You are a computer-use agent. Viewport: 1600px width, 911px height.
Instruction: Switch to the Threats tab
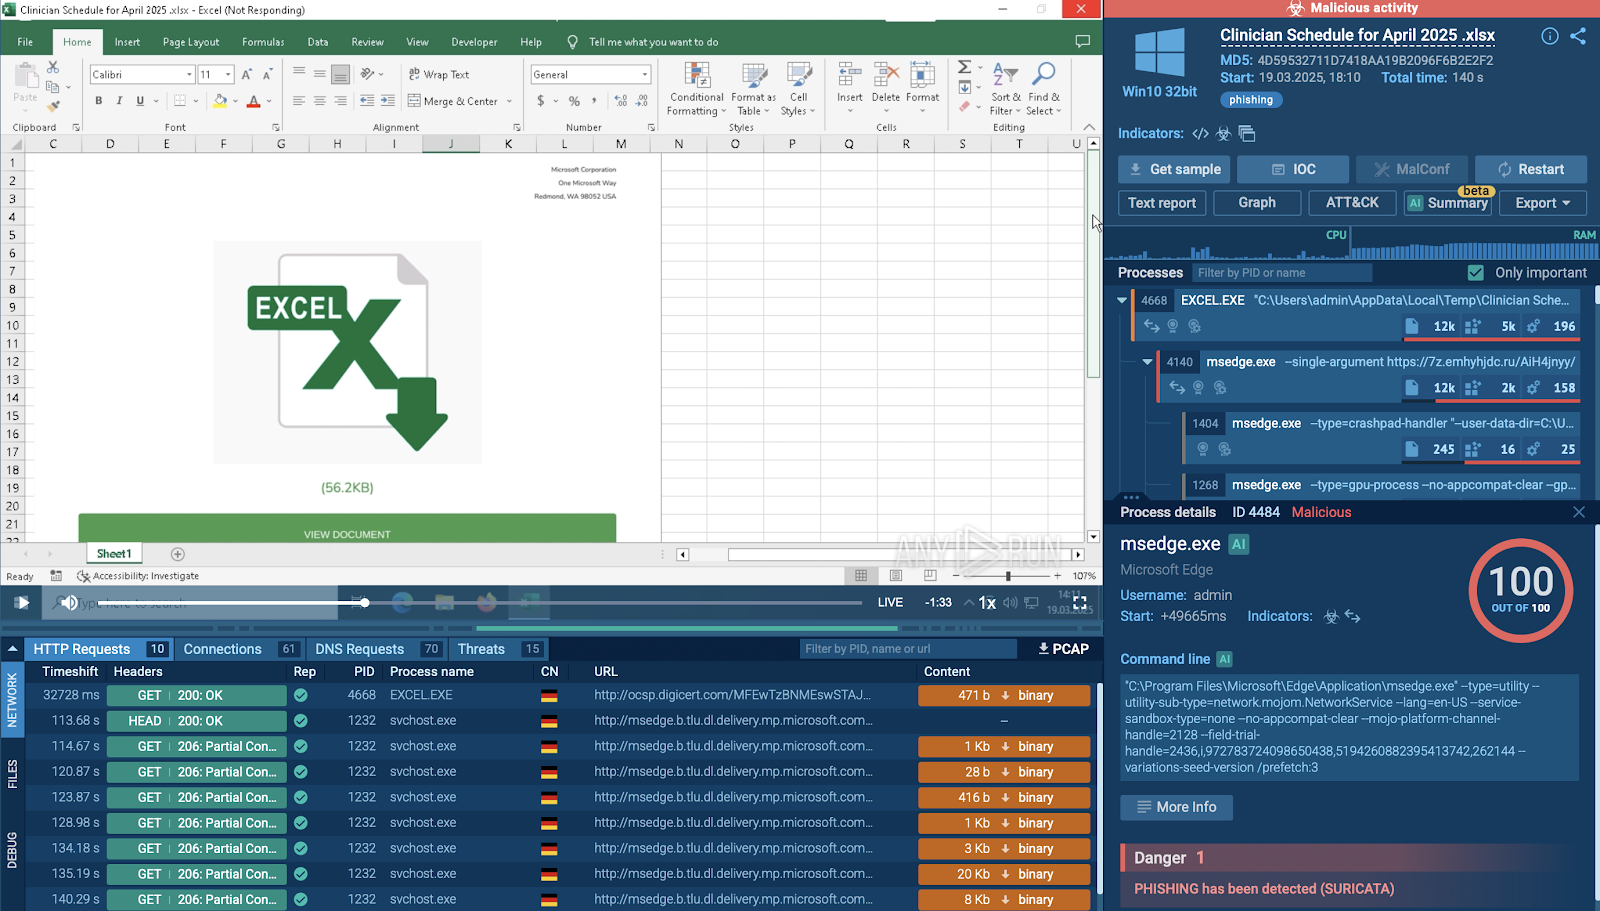[498, 649]
